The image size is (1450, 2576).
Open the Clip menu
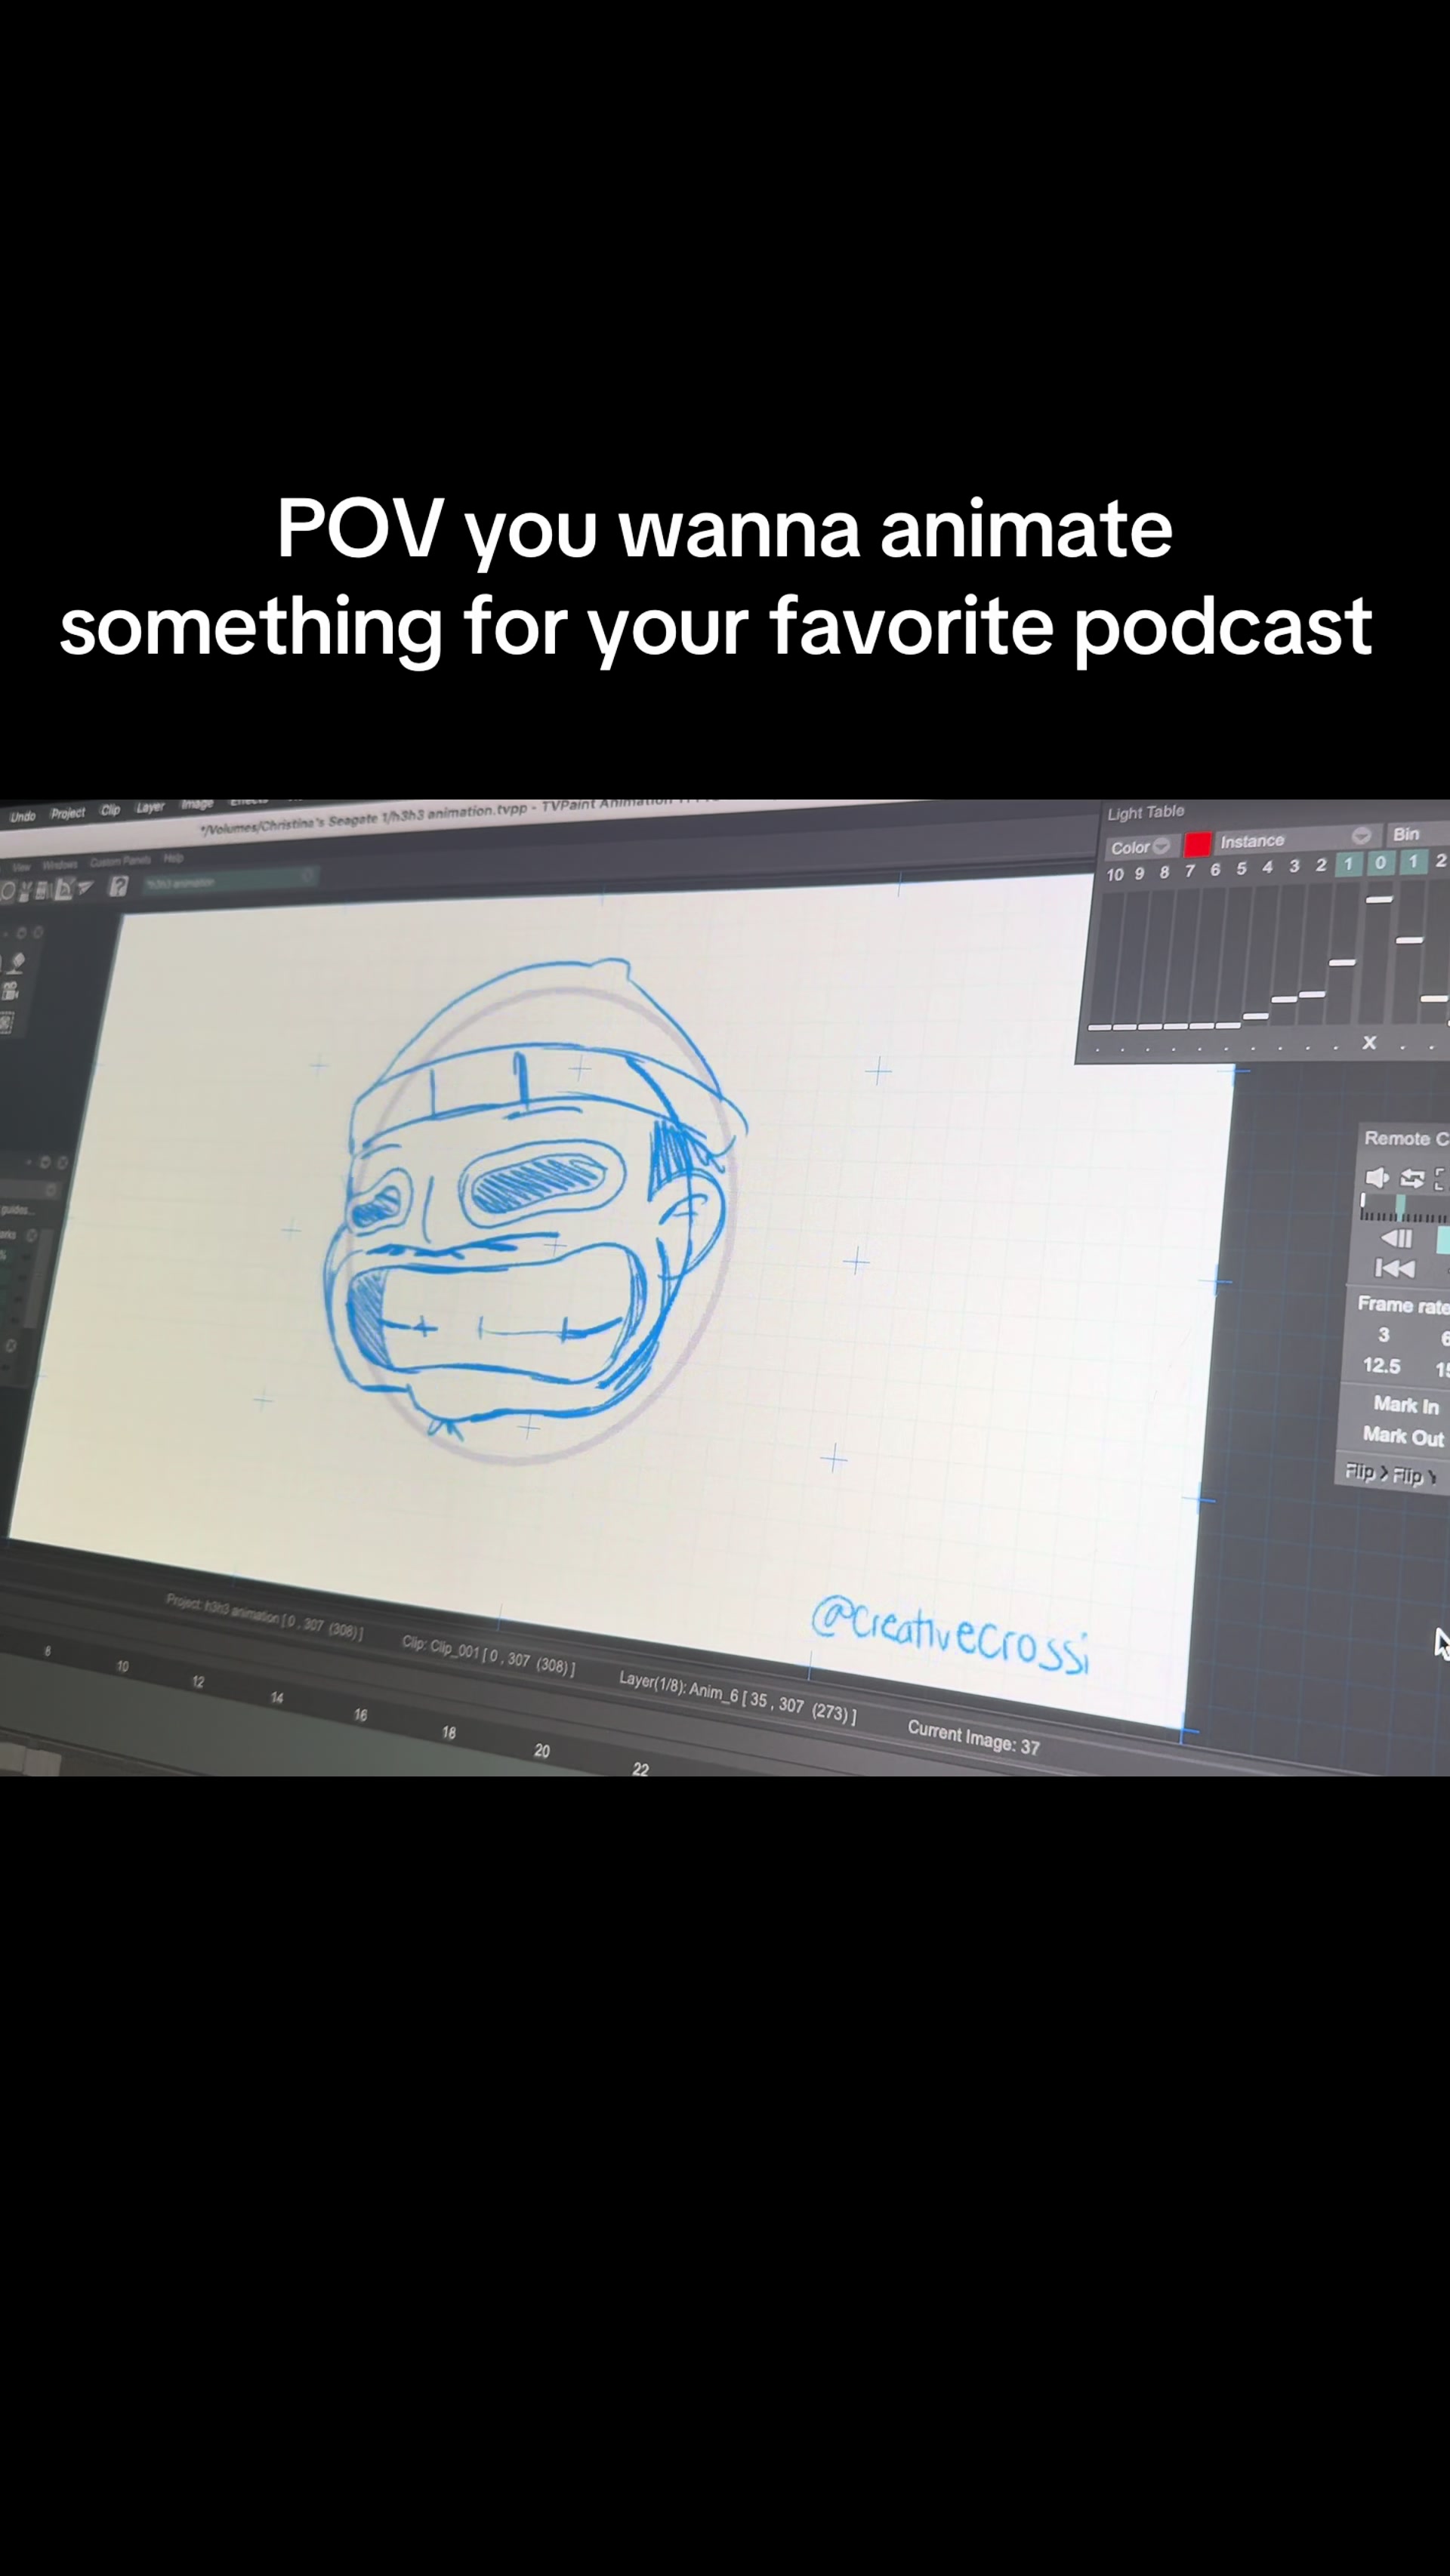110,810
